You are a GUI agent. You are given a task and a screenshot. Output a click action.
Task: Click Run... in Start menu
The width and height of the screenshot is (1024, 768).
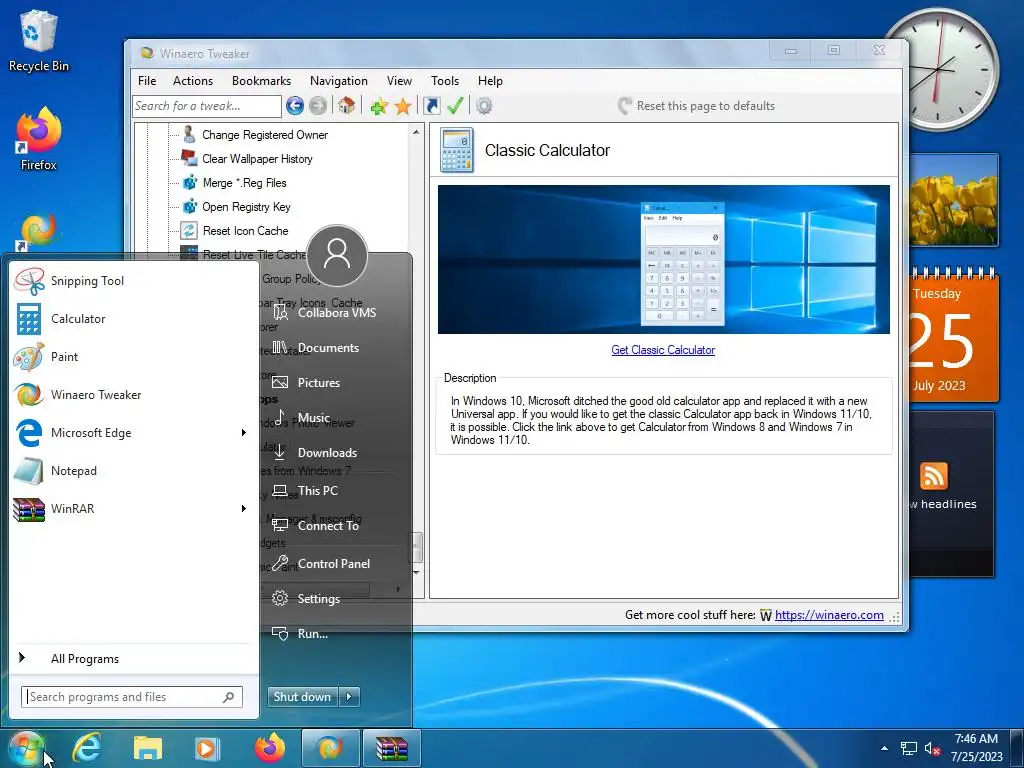click(312, 633)
